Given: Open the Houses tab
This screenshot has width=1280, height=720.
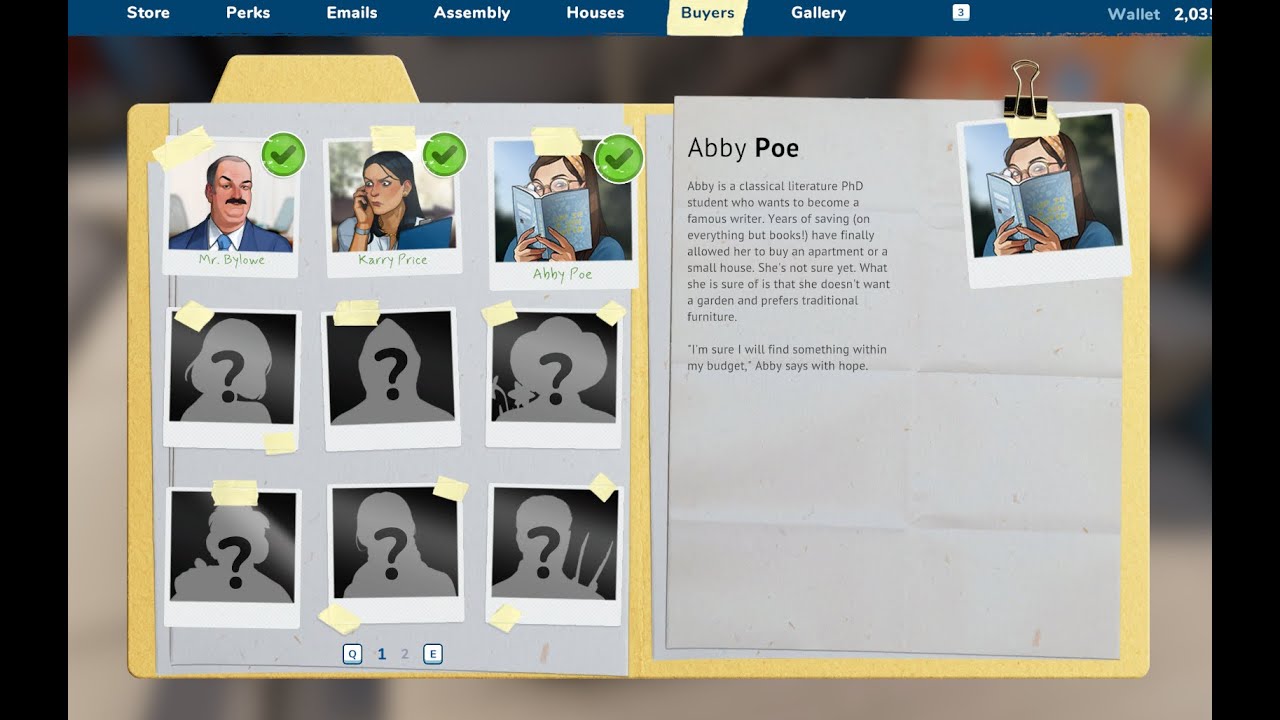Looking at the screenshot, I should 595,13.
